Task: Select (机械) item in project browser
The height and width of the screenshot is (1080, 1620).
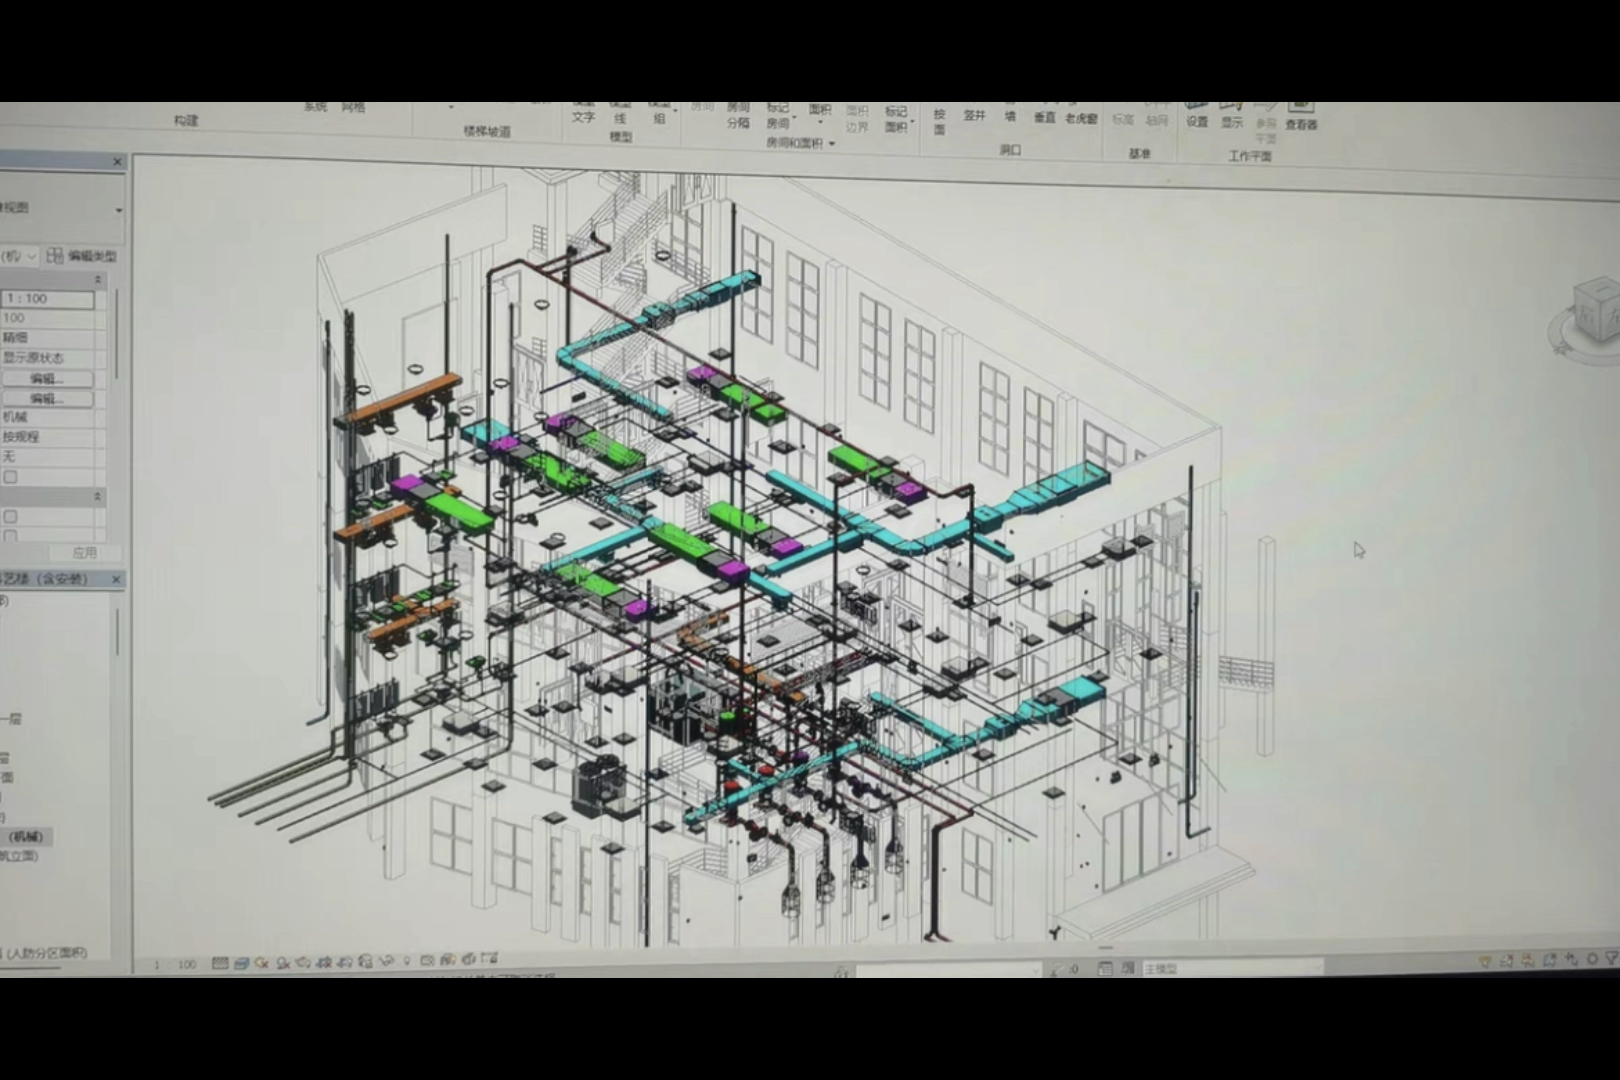Action: 26,837
